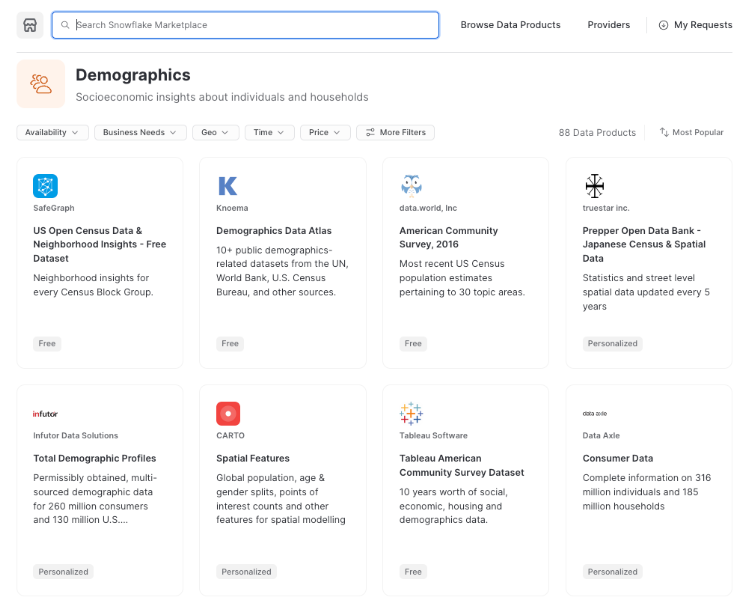Click the data.world owl logo
The width and height of the screenshot is (746, 603).
(x=411, y=185)
